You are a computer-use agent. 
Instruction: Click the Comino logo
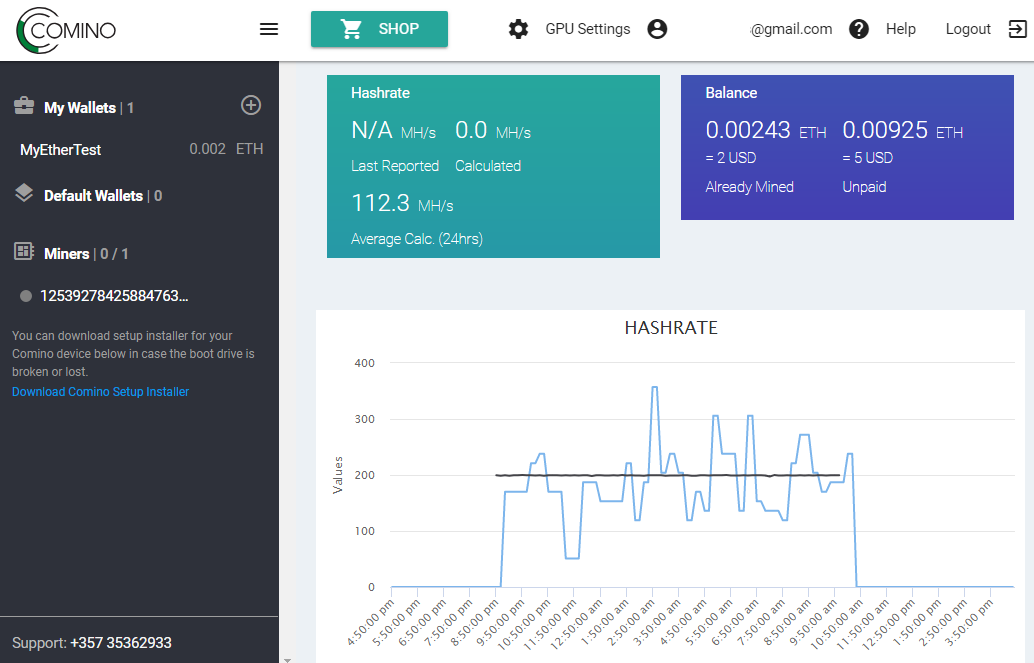point(67,30)
